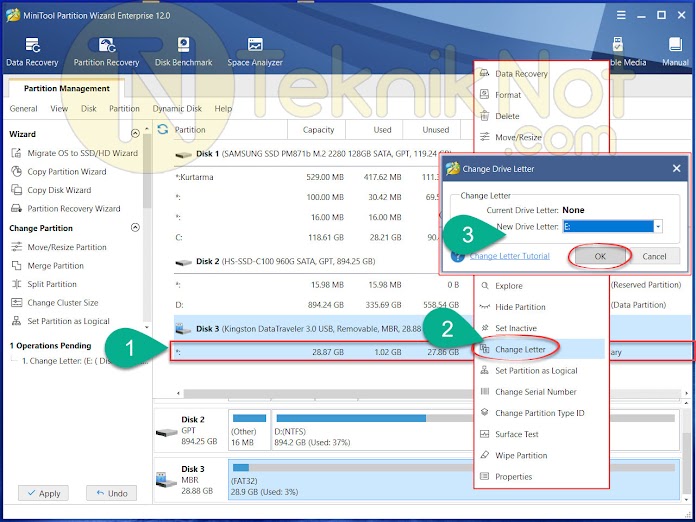Open the hamburger menu in the title bar
The width and height of the screenshot is (696, 522).
tap(621, 15)
